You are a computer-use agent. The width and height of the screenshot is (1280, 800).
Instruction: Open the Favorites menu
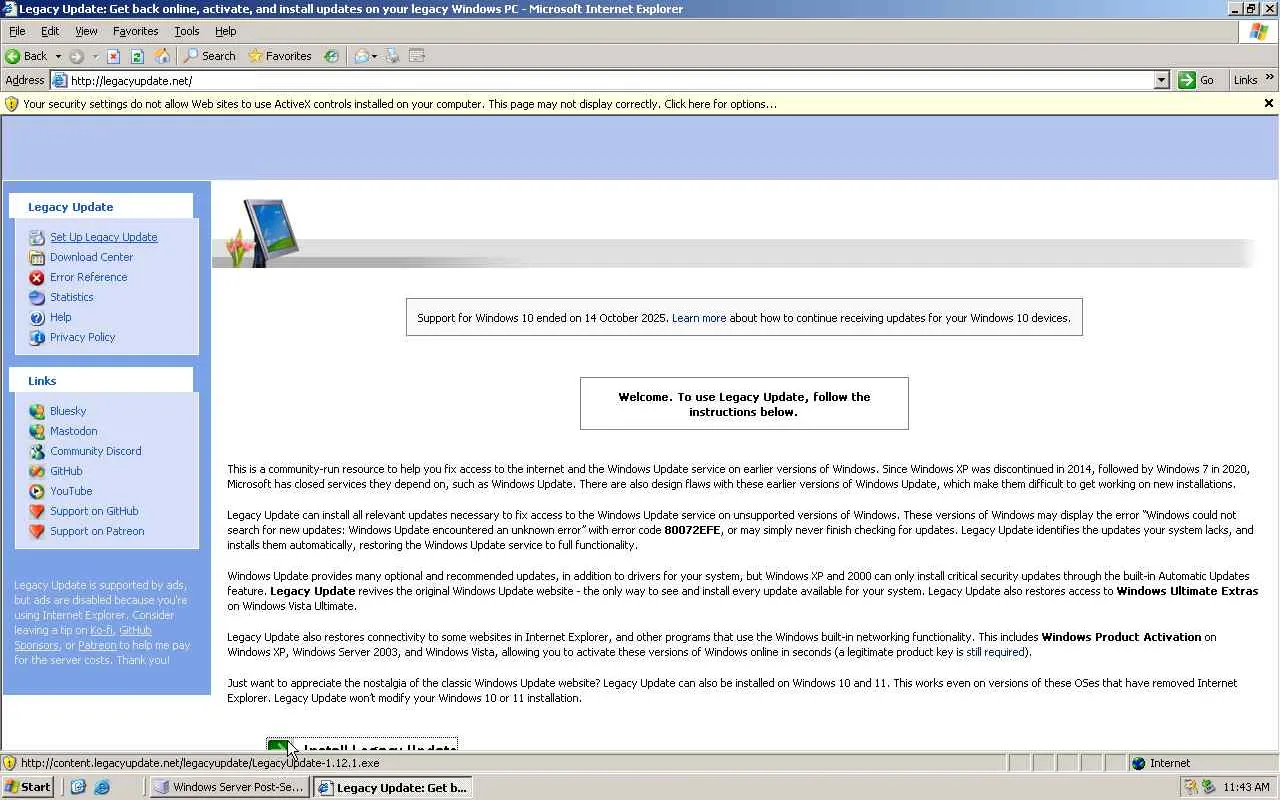point(136,31)
